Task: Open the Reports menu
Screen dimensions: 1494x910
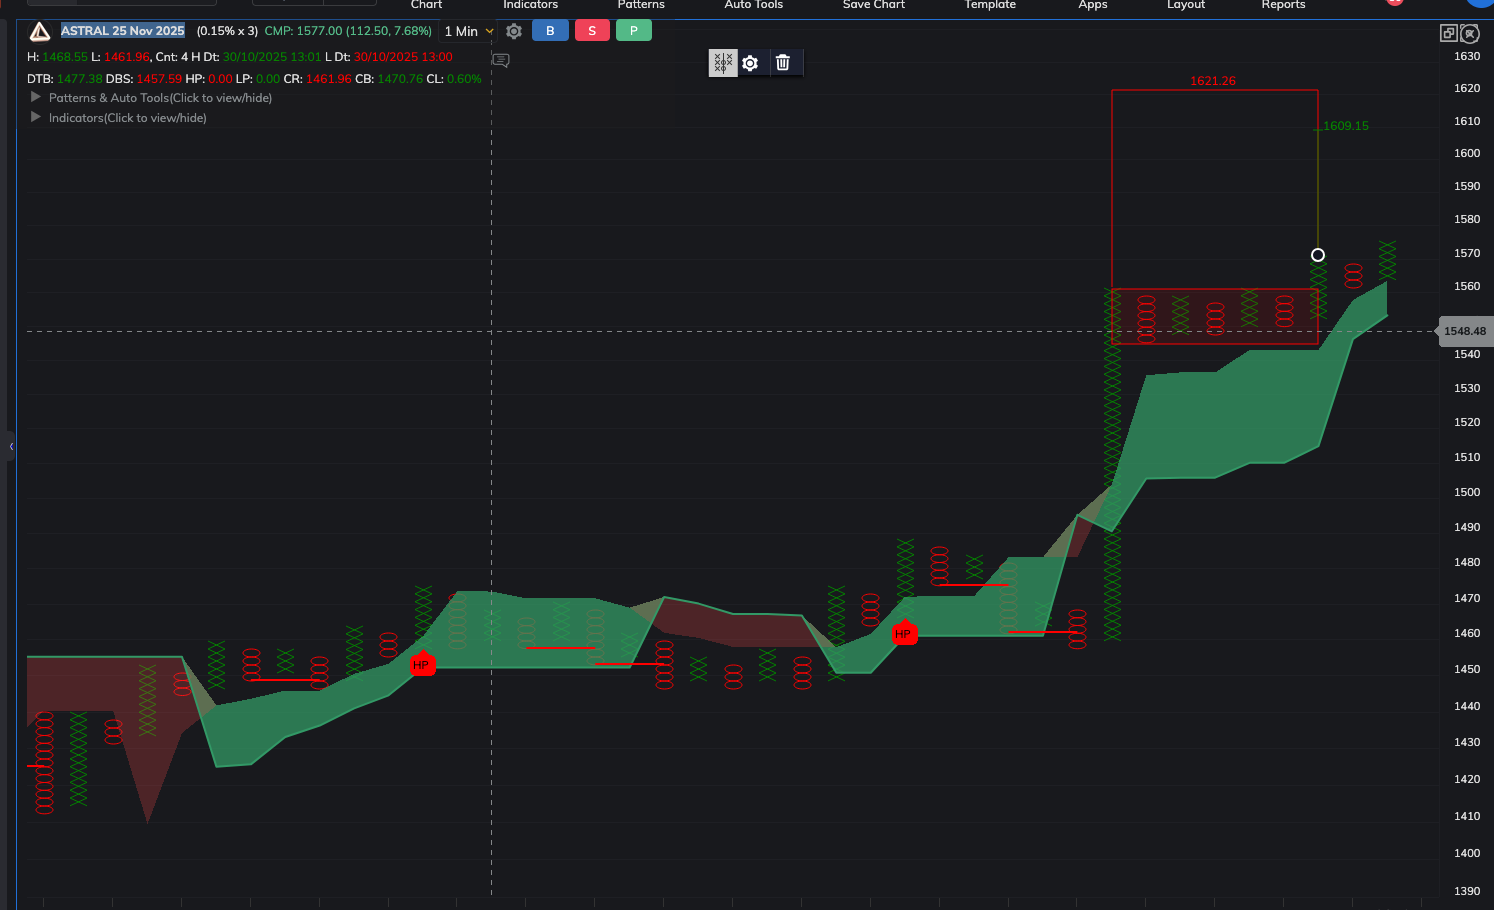Action: coord(1283,5)
